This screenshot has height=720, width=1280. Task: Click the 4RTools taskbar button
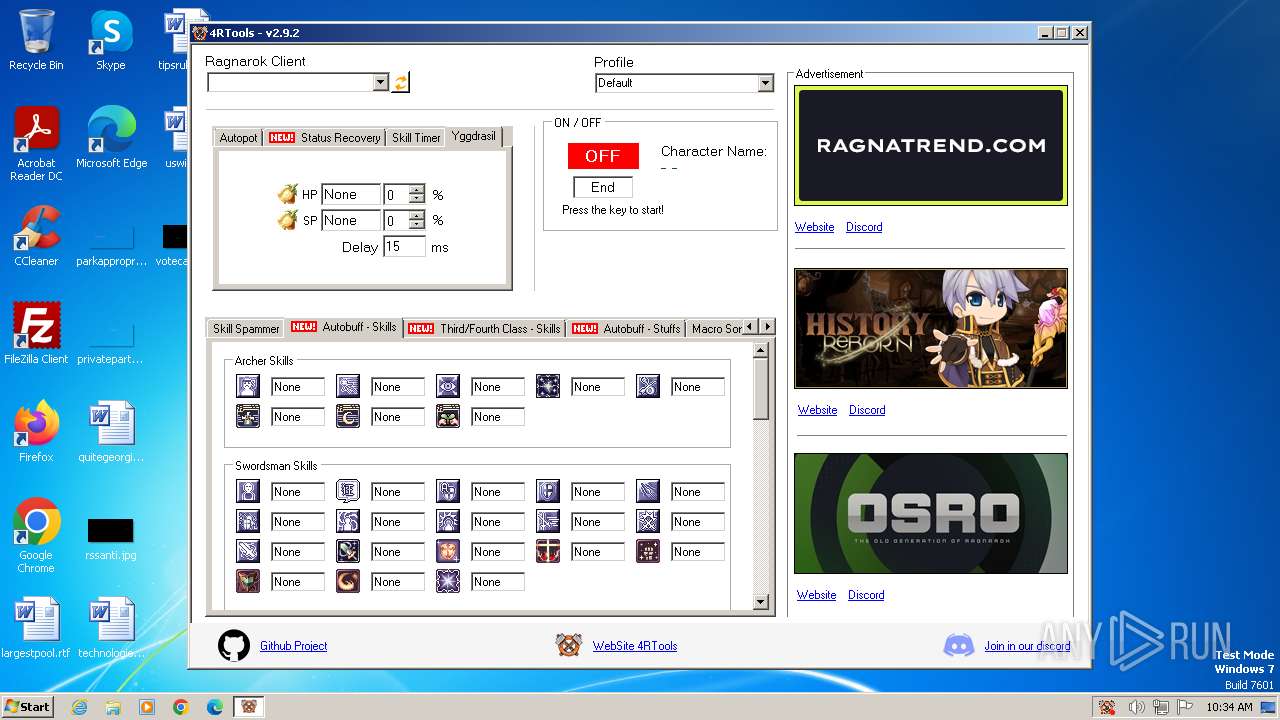point(249,707)
